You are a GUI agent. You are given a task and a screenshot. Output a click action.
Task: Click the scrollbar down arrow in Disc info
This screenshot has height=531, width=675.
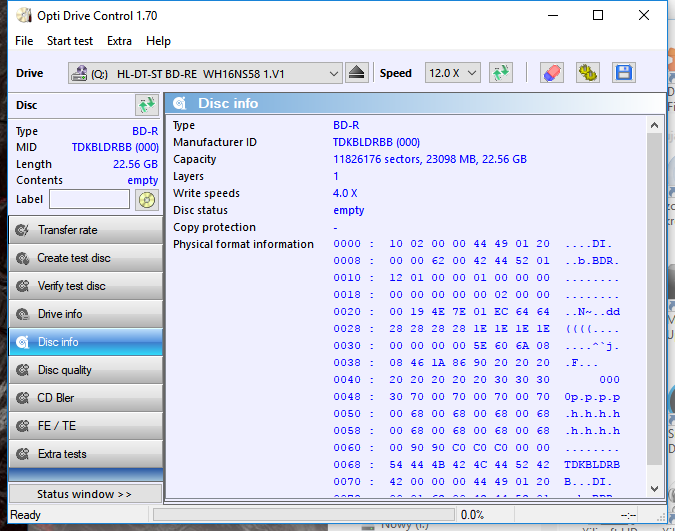point(654,488)
